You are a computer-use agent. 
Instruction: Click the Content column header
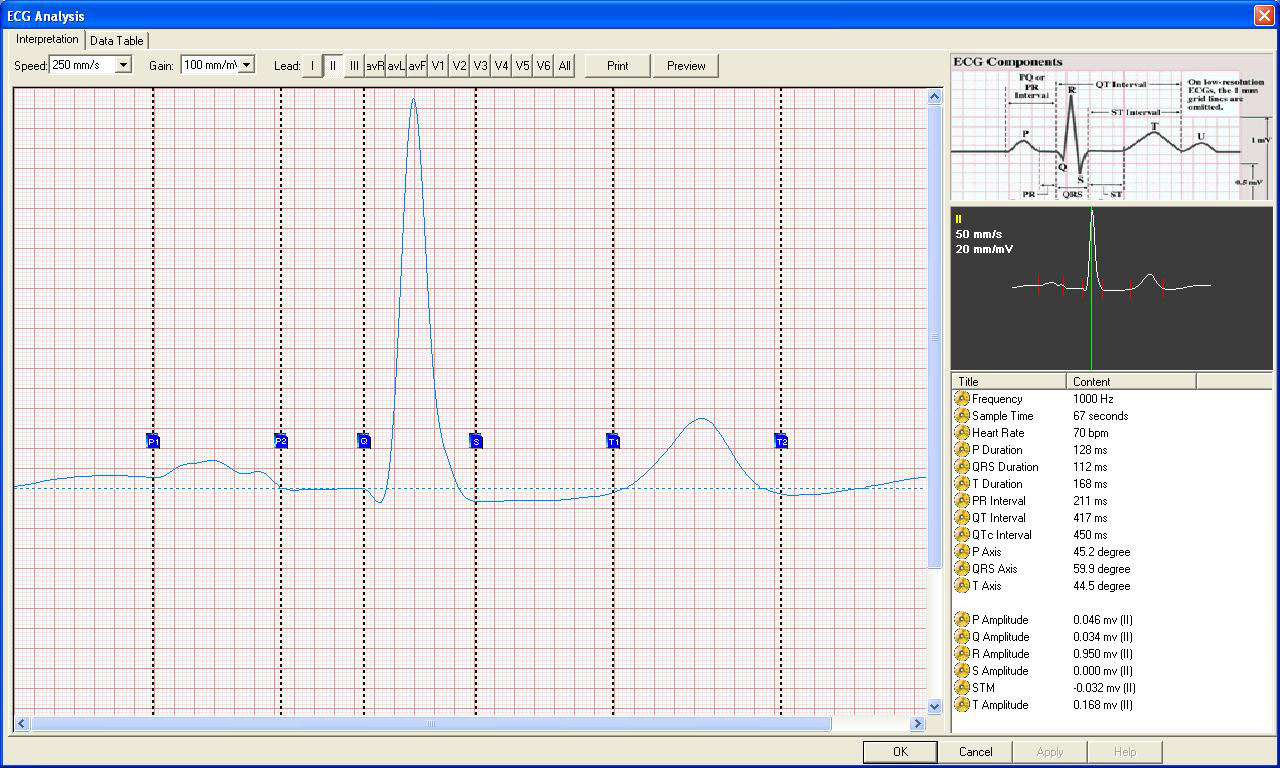tap(1131, 381)
